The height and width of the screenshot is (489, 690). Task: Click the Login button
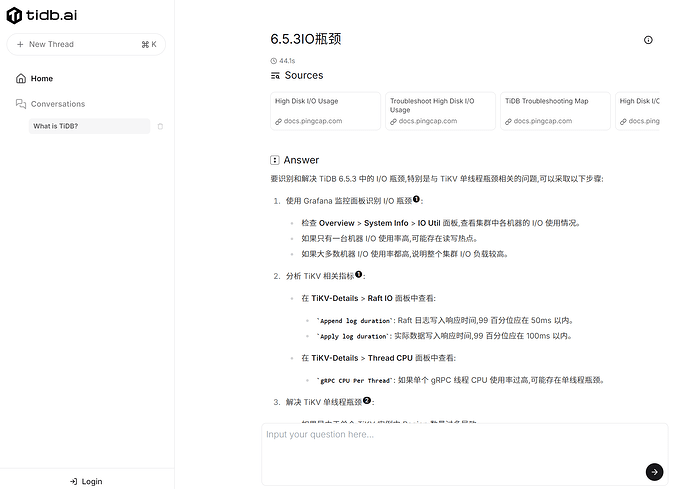(86, 482)
